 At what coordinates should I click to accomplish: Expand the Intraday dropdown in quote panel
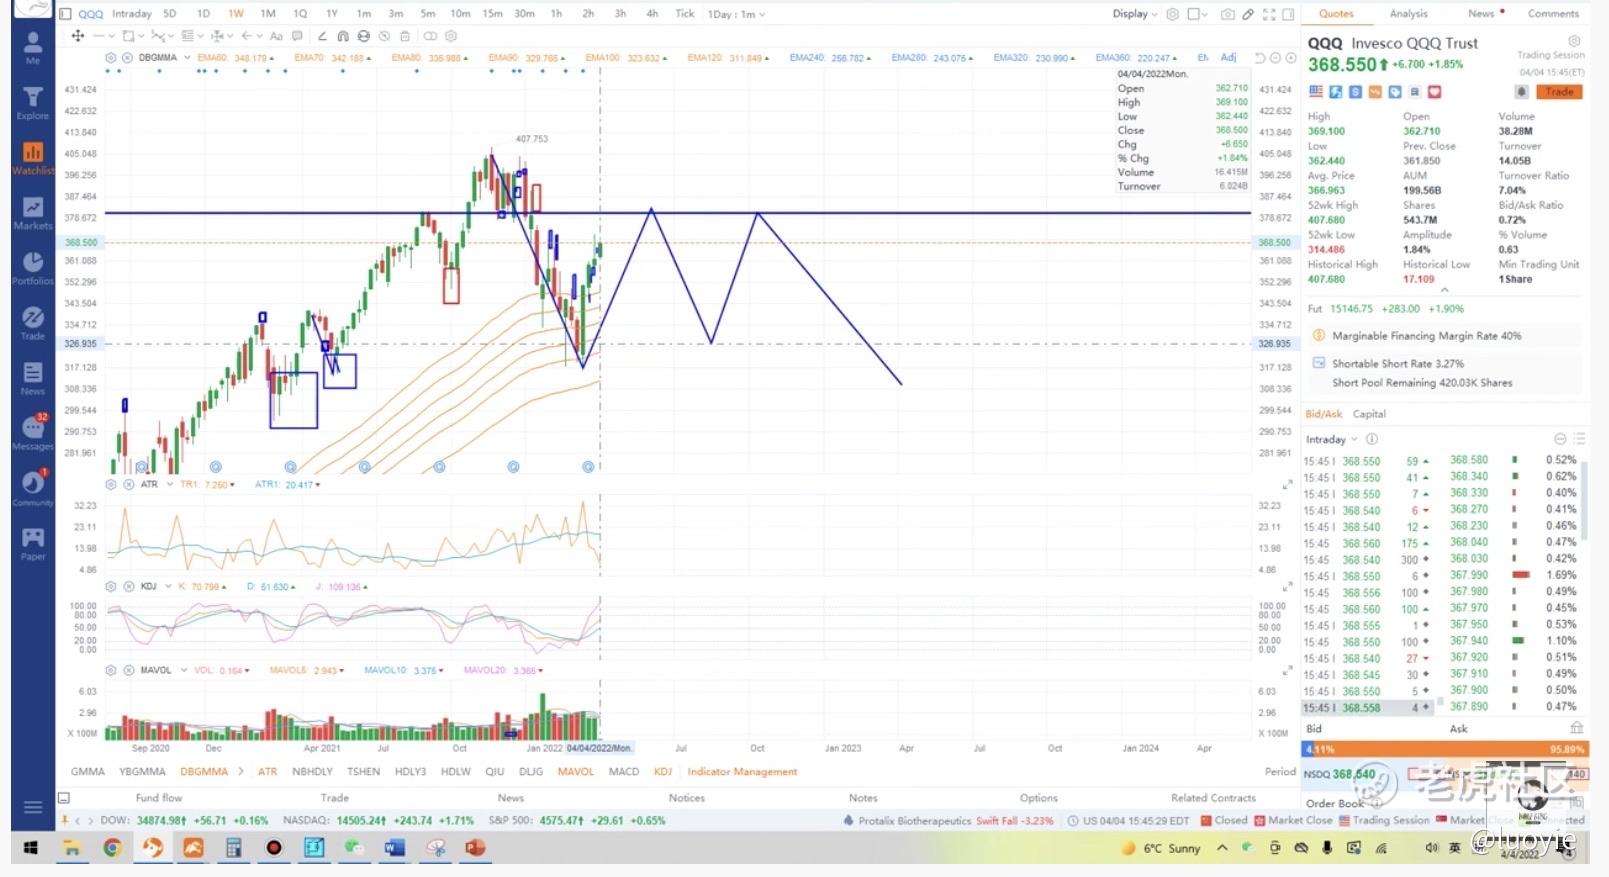pos(1332,439)
